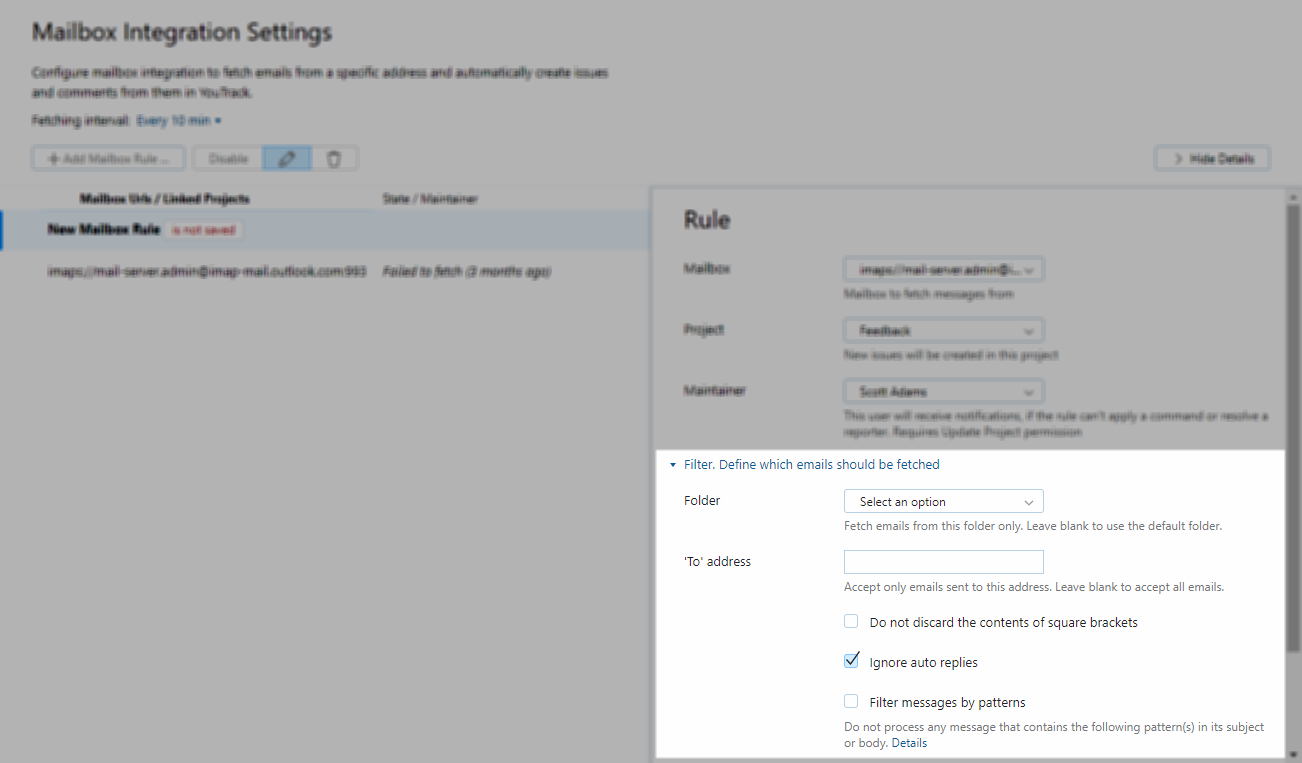The height and width of the screenshot is (763, 1302).
Task: Collapse the Filter section
Action: pyautogui.click(x=674, y=465)
